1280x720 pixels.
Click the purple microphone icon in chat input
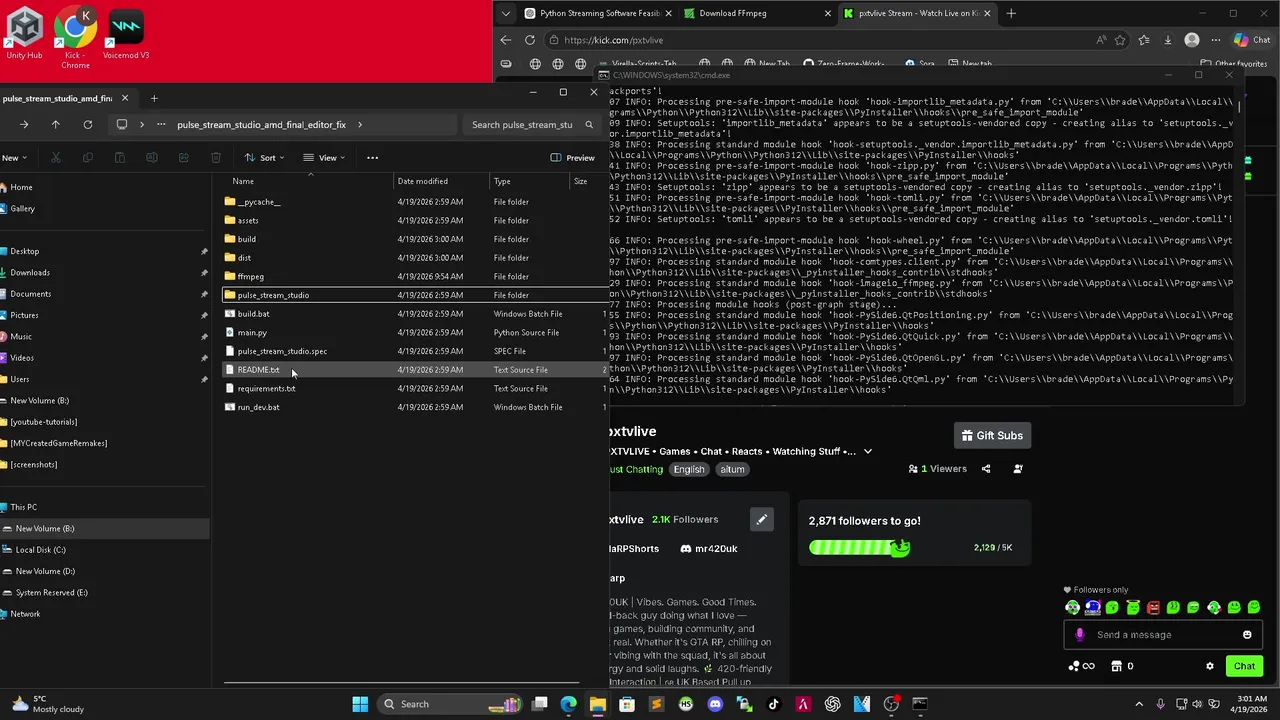tap(1079, 635)
